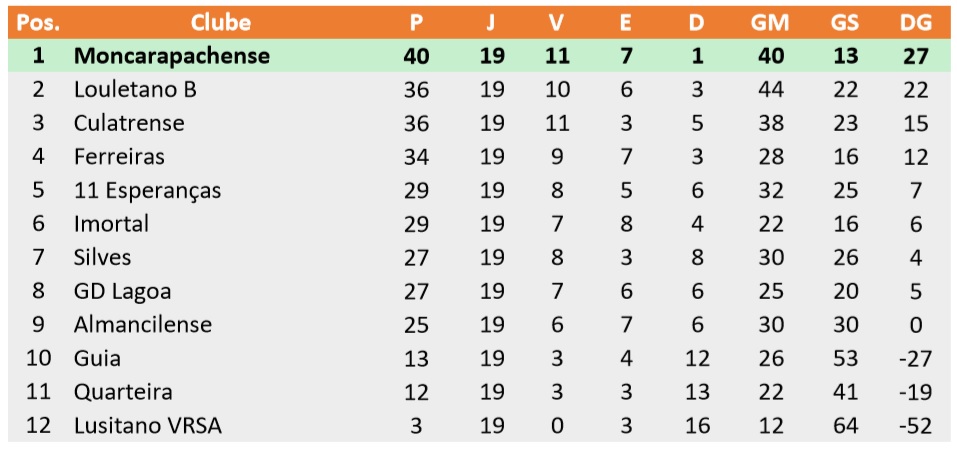Select the GD Lagoa club cell
Screen dimensions: 957x449
tap(122, 292)
